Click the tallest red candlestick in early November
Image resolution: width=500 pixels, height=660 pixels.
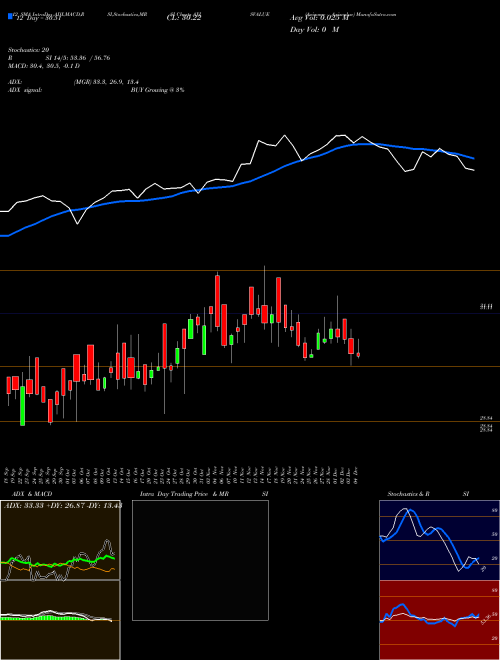pyautogui.click(x=217, y=301)
